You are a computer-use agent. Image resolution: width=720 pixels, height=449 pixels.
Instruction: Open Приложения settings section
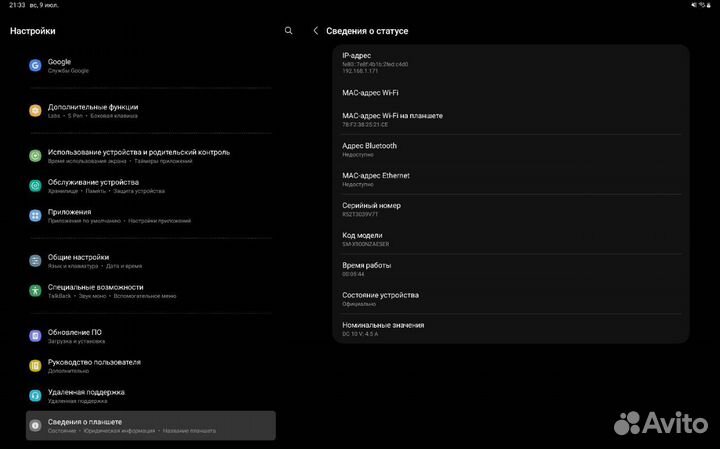pyautogui.click(x=151, y=216)
